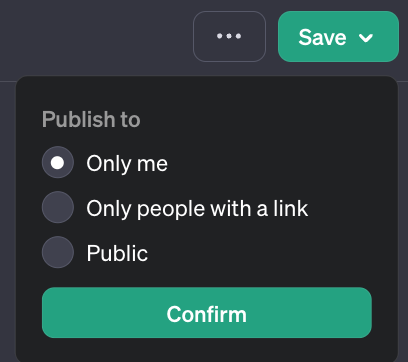408x362 pixels.
Task: Select the Only me radio button
Action: click(58, 162)
